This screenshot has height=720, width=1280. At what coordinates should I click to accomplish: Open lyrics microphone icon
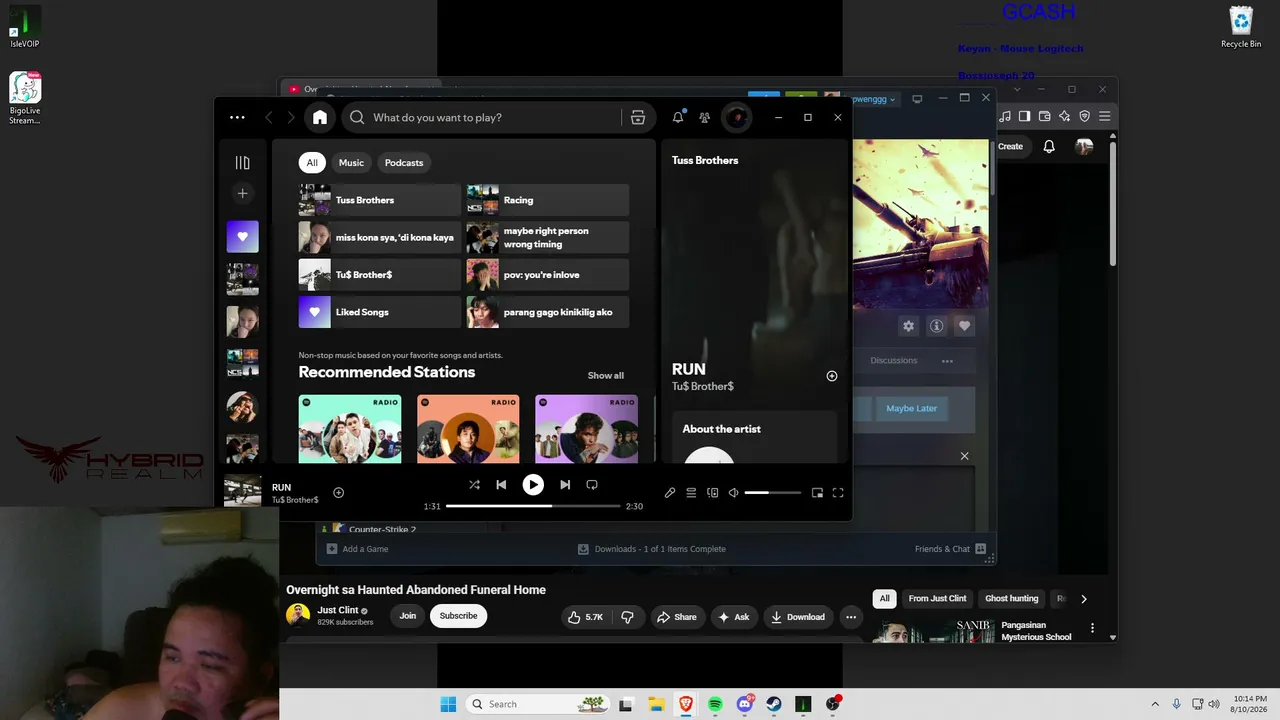point(670,493)
